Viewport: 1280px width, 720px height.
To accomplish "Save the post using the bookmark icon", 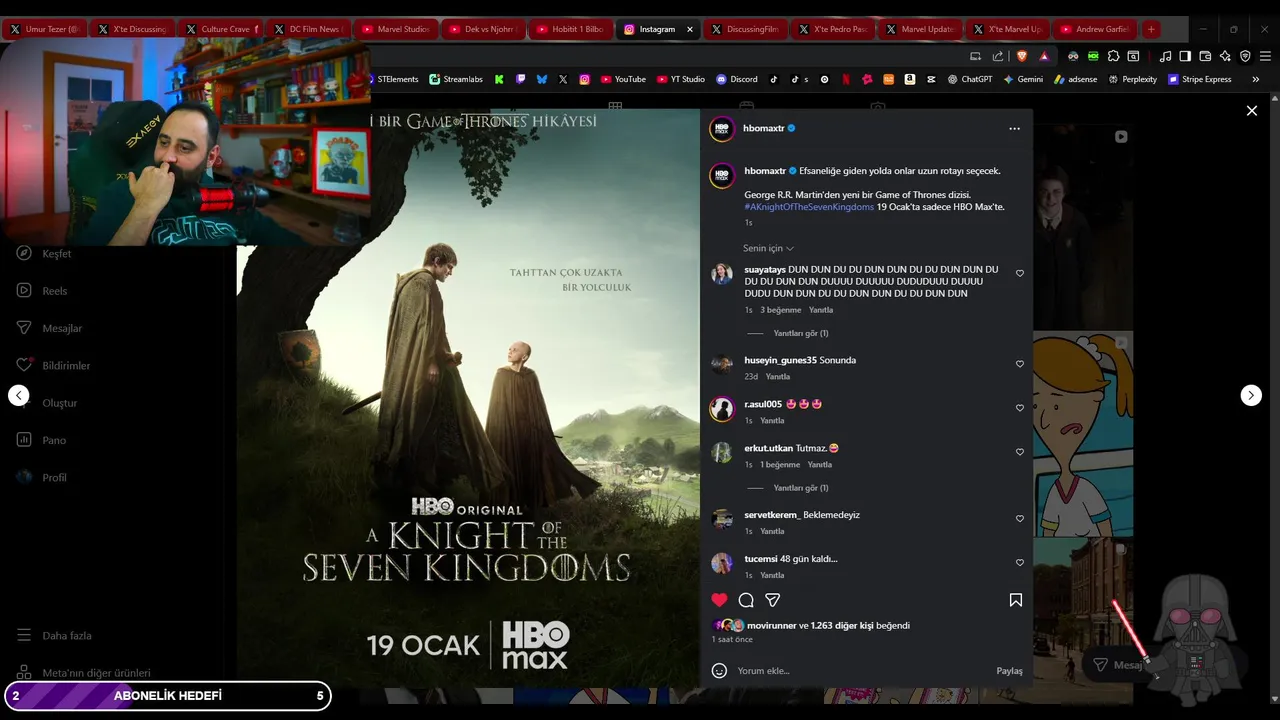I will click(x=1015, y=600).
